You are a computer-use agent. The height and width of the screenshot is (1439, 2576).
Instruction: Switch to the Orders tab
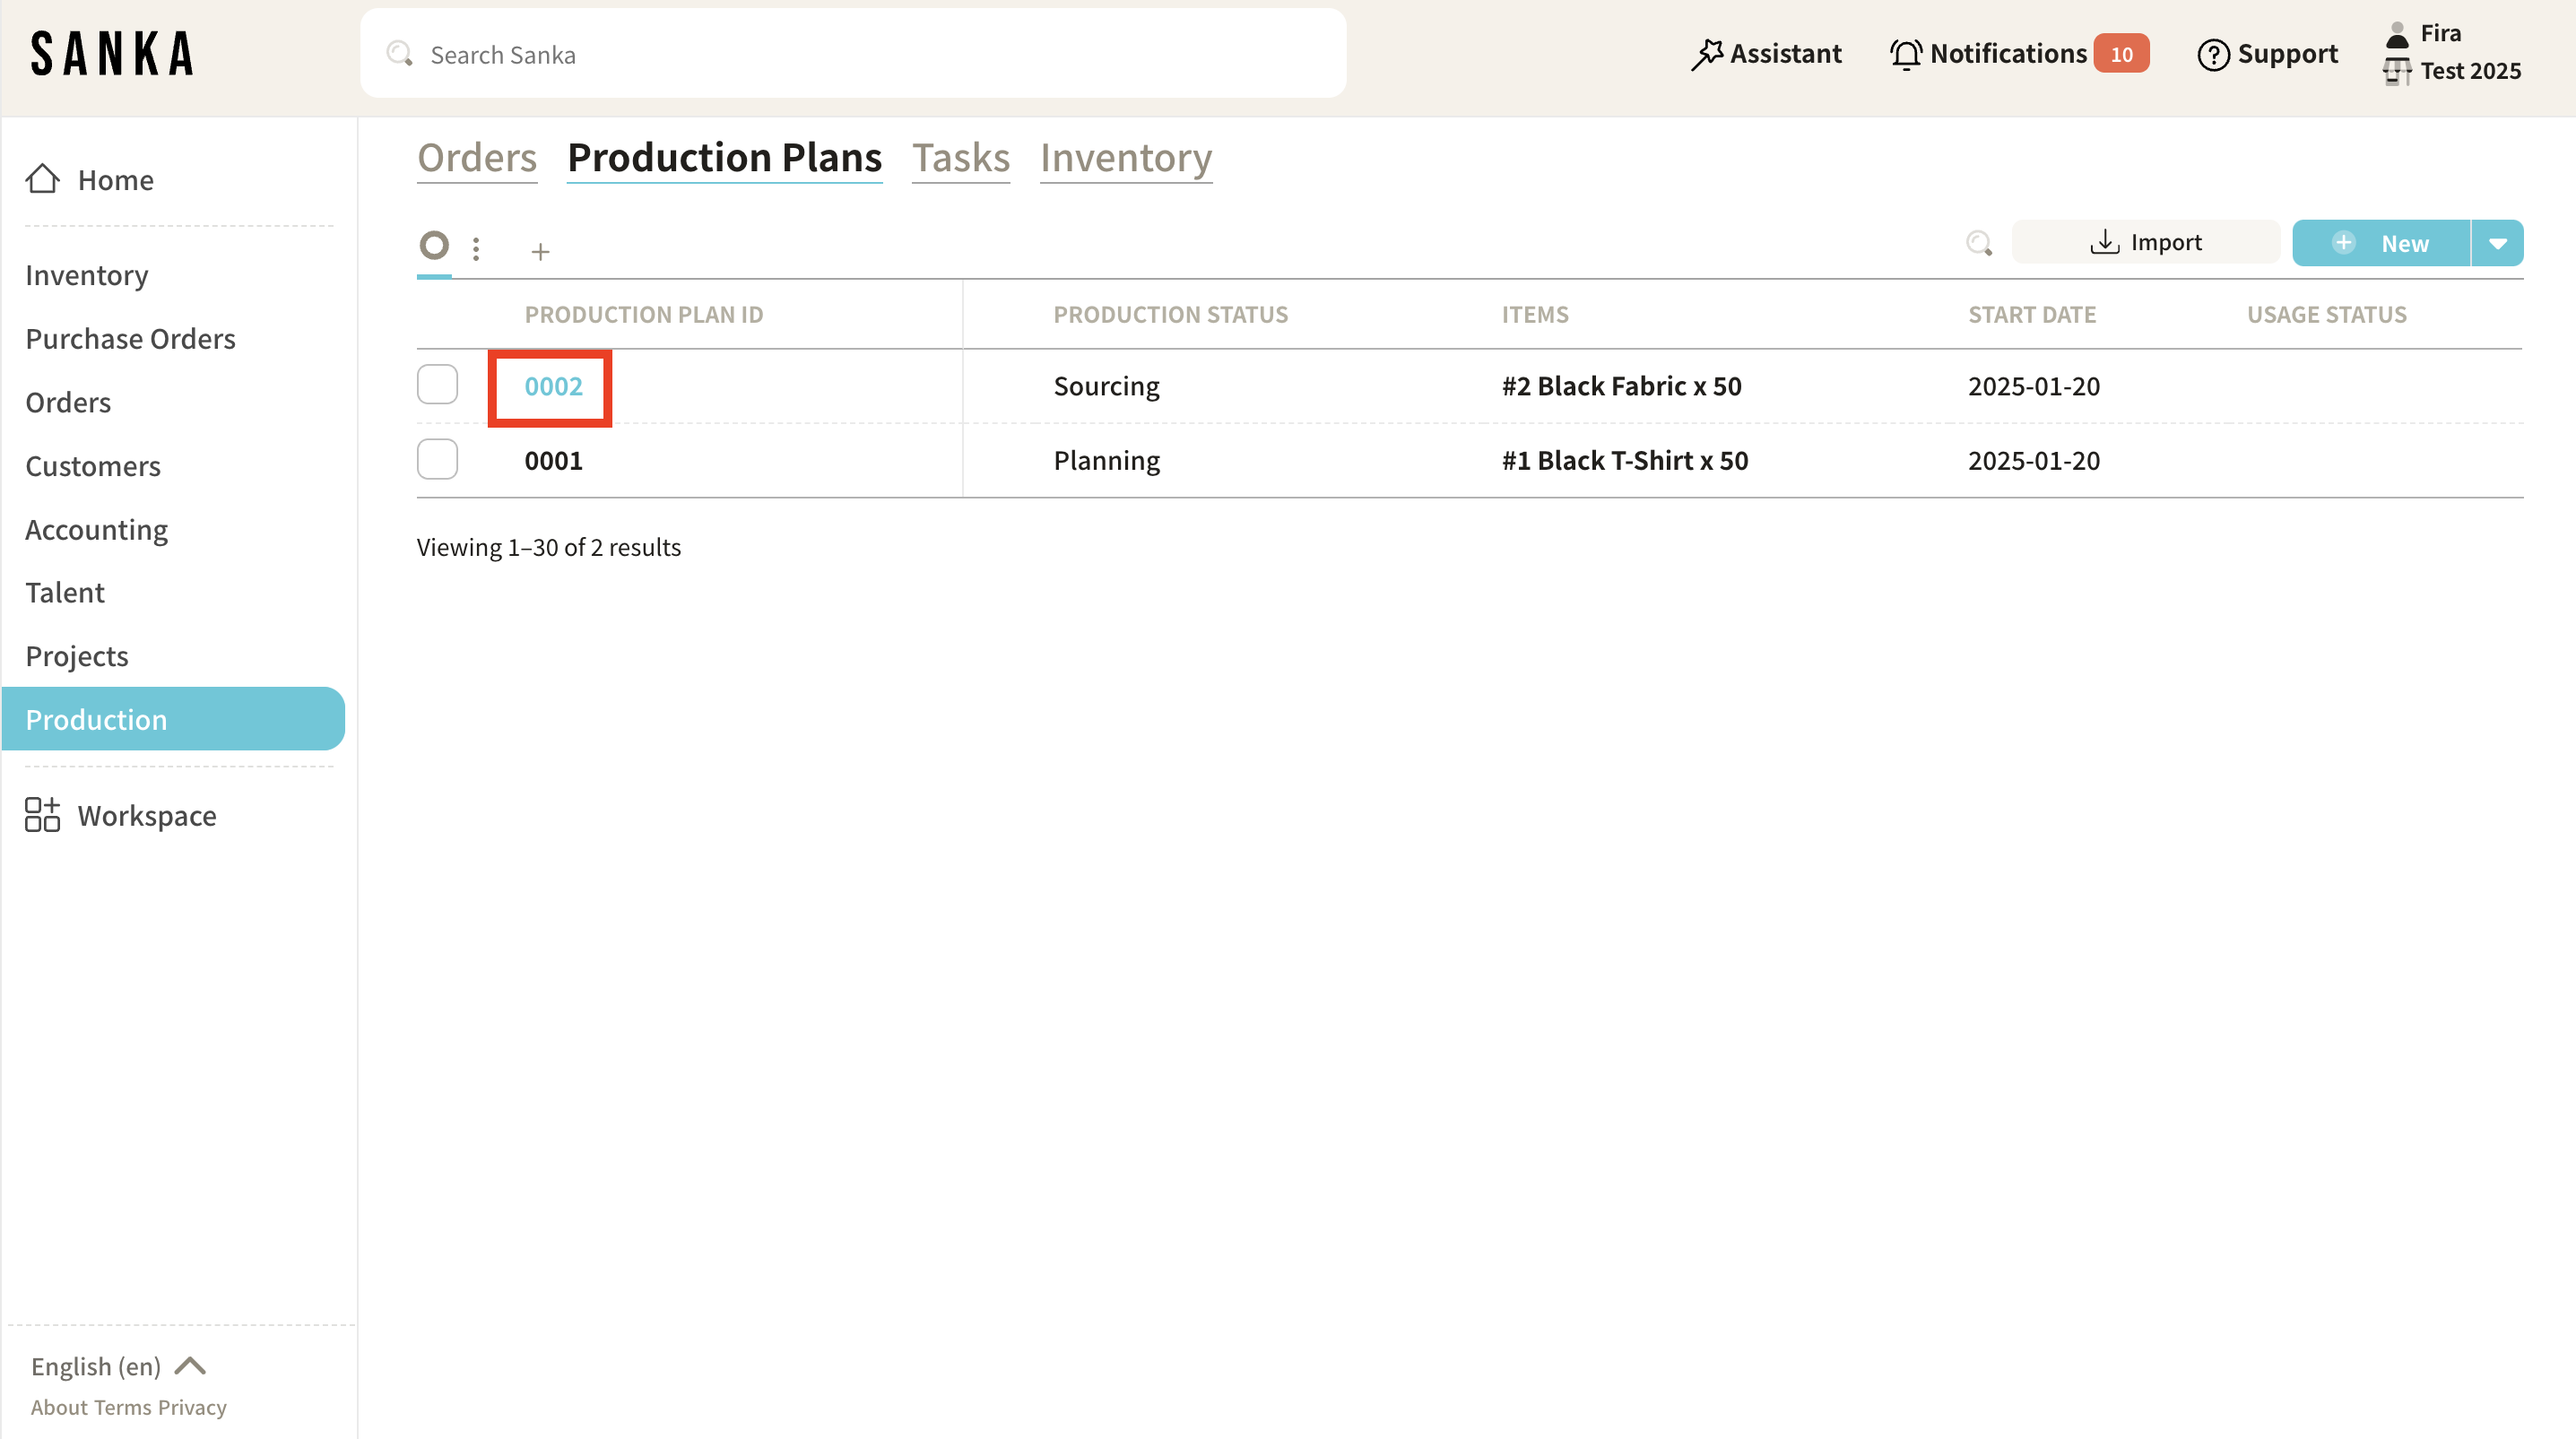point(476,158)
